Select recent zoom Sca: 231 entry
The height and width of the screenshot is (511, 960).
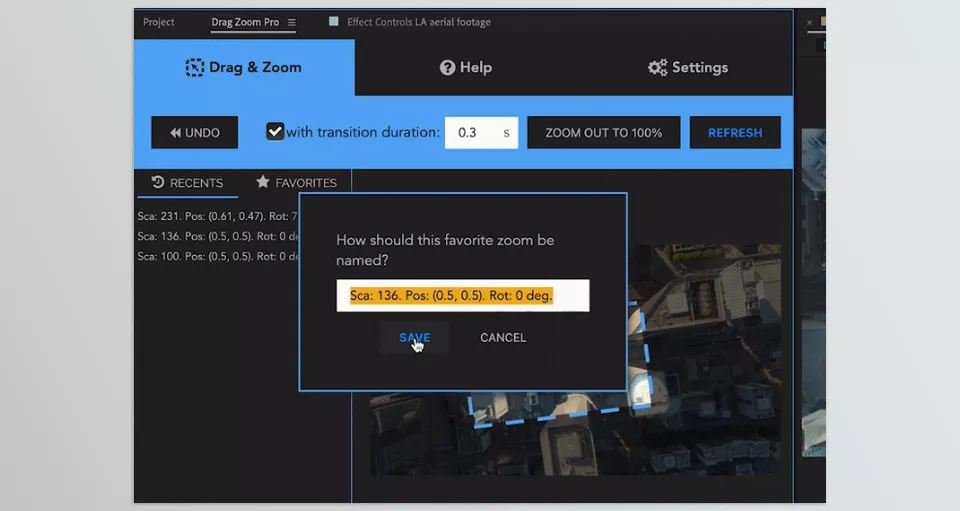217,216
